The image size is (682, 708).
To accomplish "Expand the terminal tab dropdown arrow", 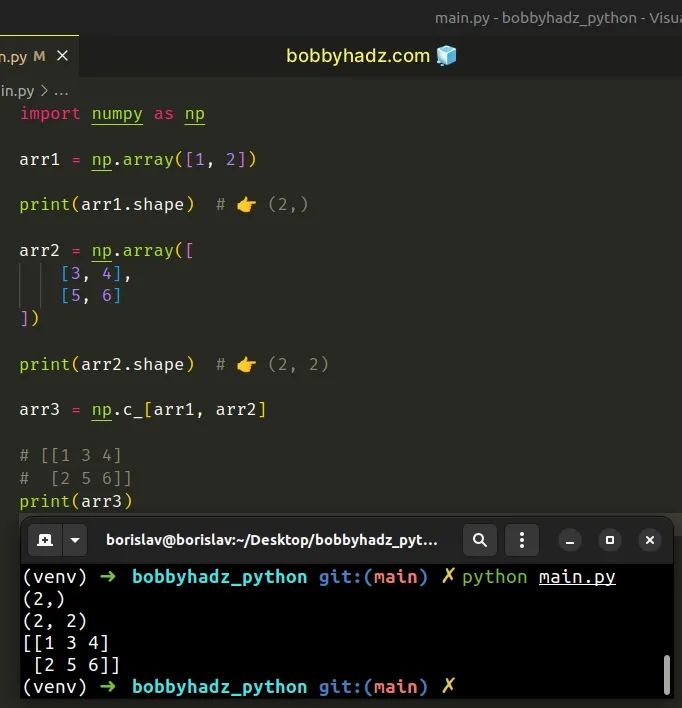I will (x=75, y=540).
